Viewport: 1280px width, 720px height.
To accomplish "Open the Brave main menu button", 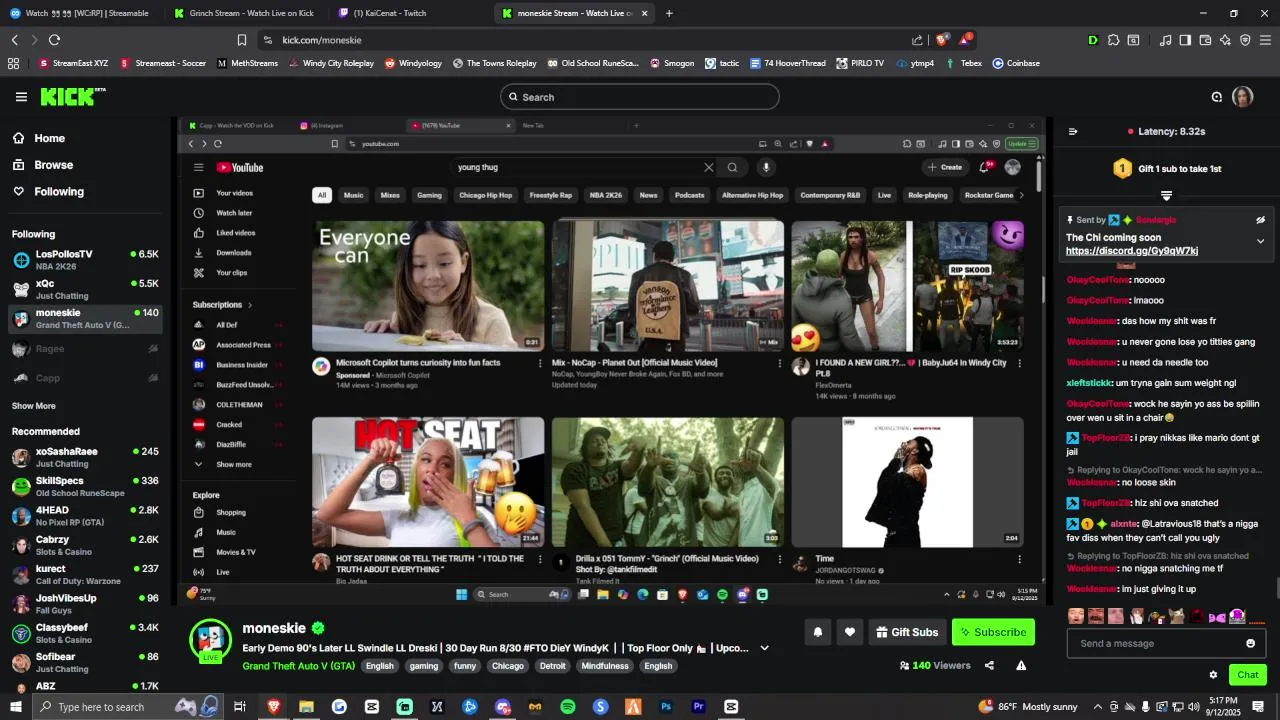I will coord(1265,40).
